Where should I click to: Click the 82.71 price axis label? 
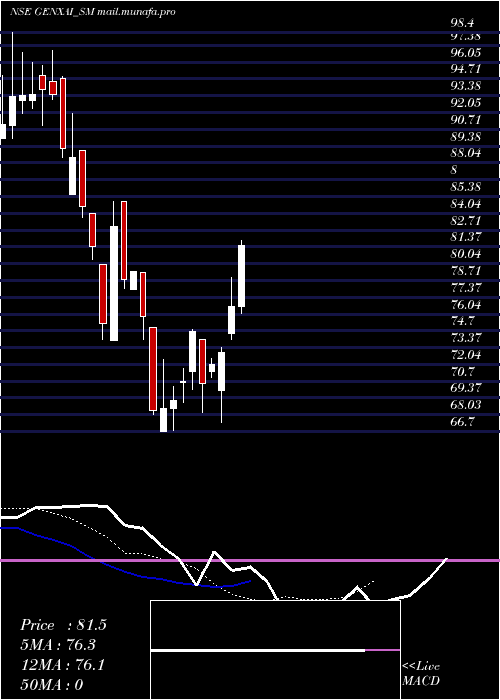pos(466,221)
